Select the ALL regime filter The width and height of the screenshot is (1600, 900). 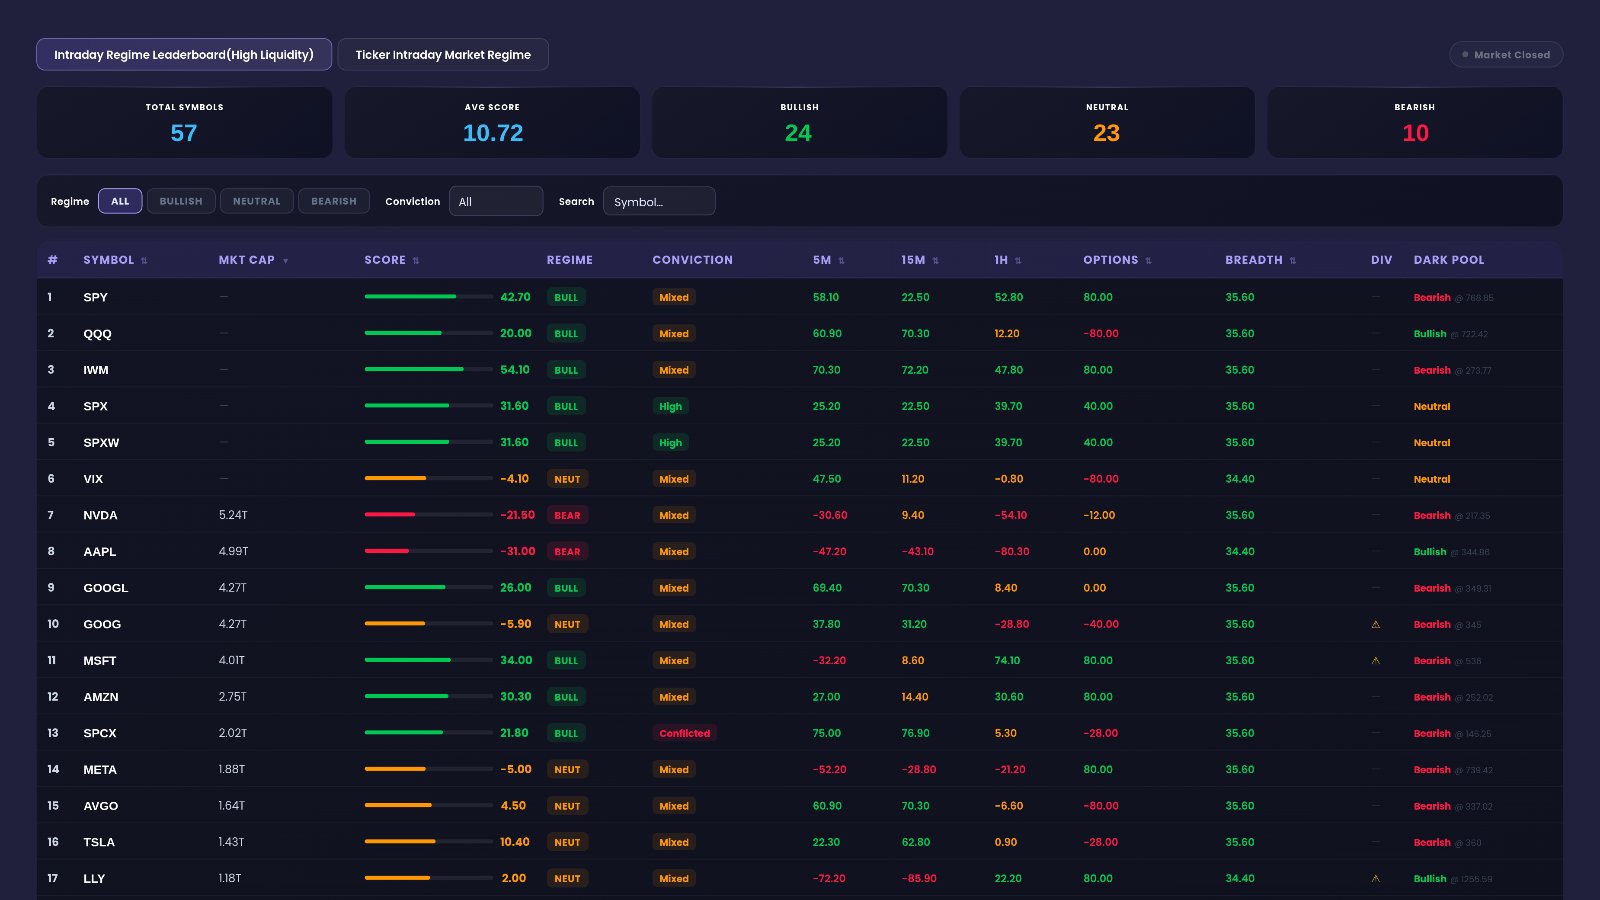click(120, 201)
